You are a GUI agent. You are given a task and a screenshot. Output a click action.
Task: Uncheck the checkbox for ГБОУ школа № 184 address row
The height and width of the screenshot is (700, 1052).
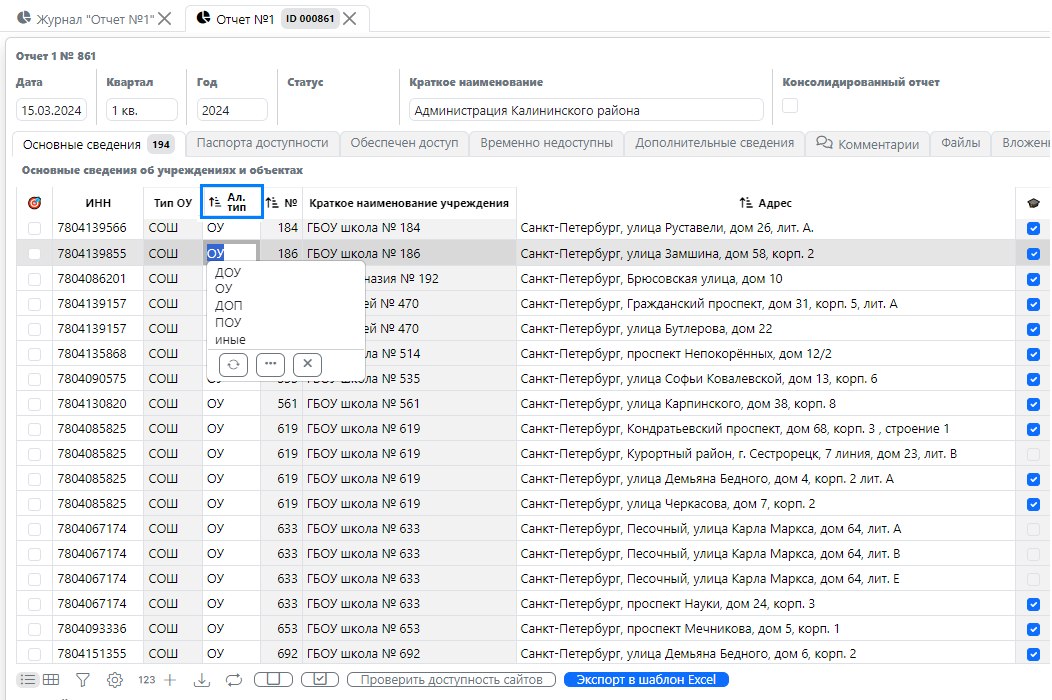click(1033, 229)
